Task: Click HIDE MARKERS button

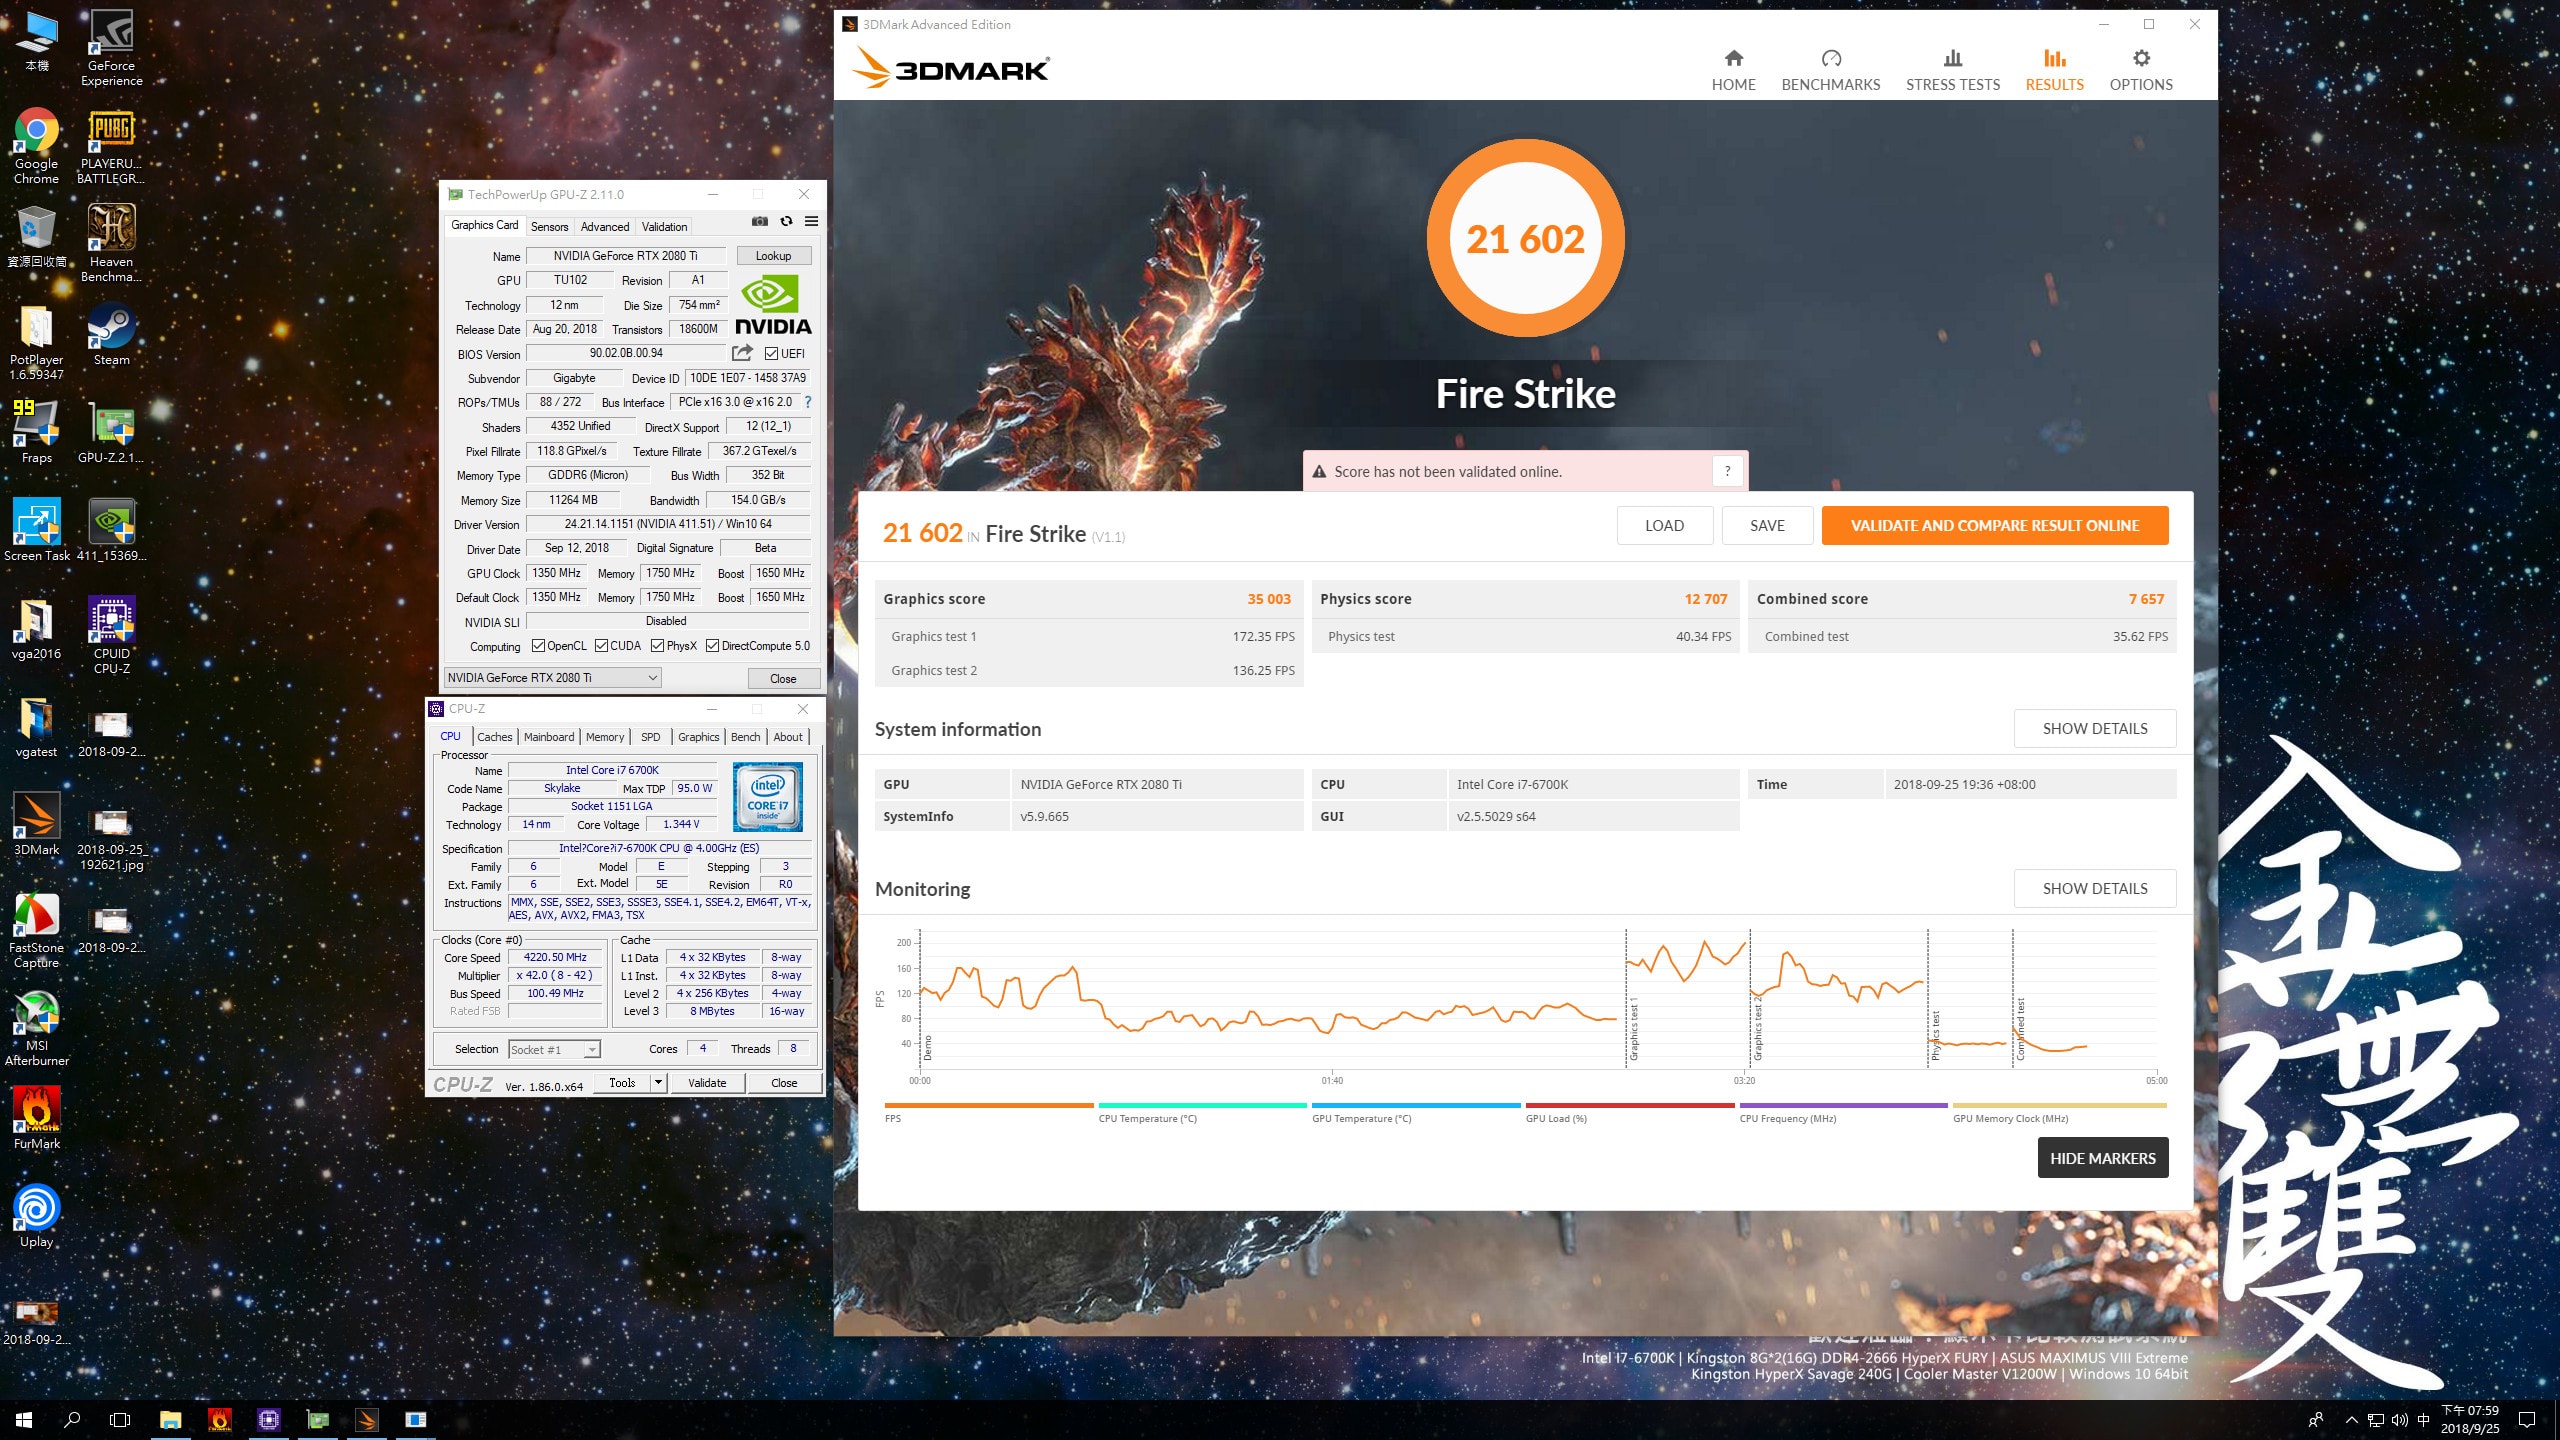Action: tap(2102, 1158)
